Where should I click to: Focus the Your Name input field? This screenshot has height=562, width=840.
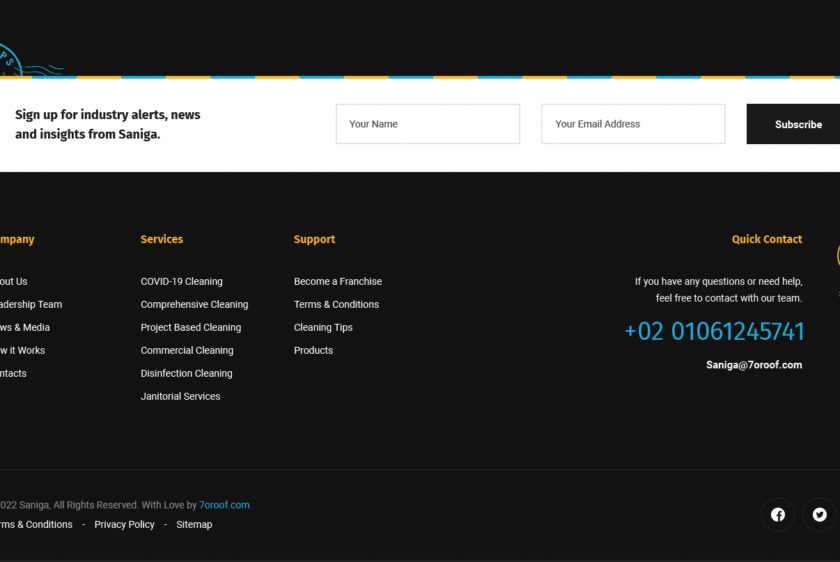(x=428, y=124)
